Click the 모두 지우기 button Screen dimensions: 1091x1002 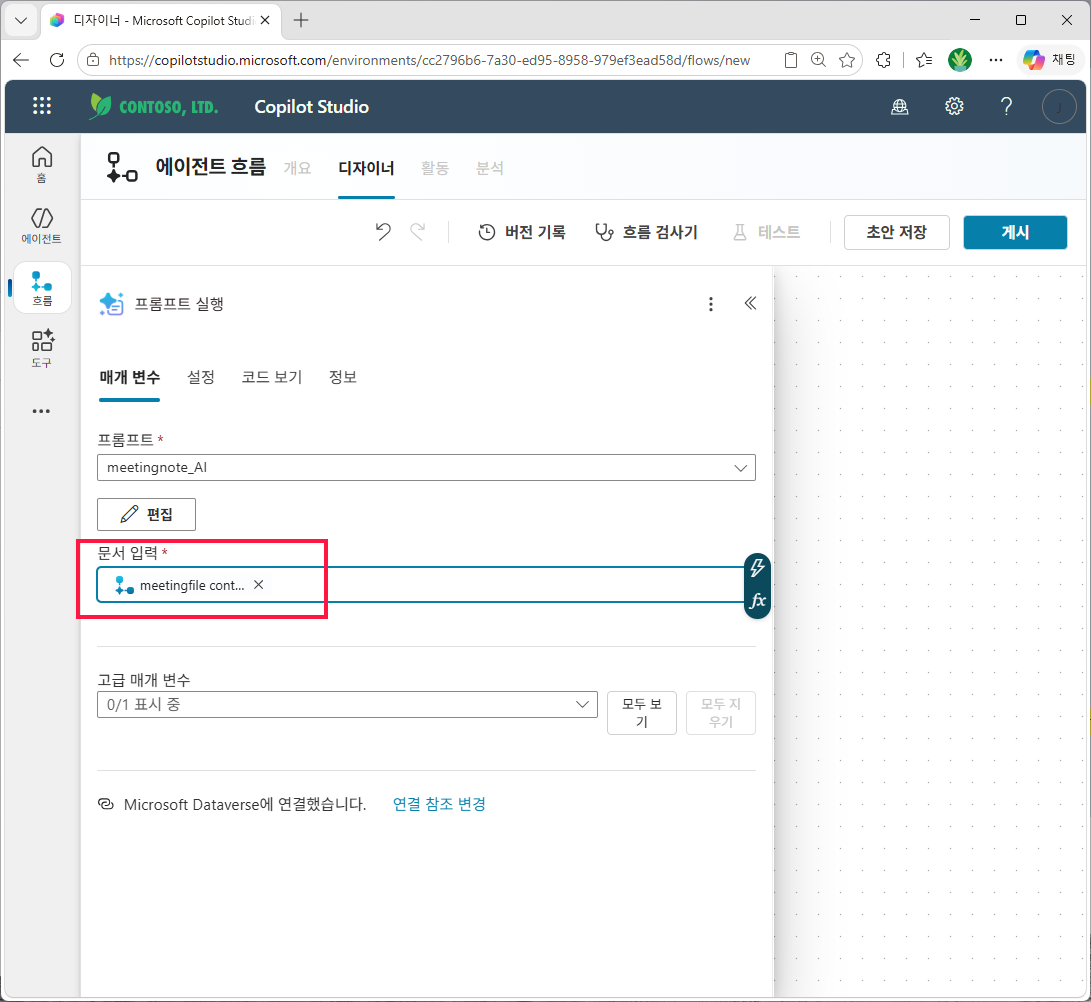tap(721, 713)
